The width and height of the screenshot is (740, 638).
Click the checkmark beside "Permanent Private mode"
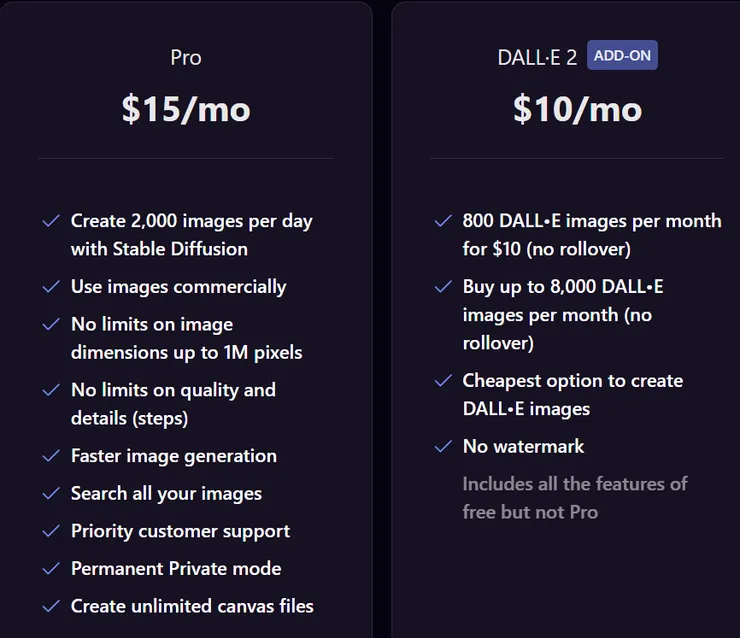(51, 569)
